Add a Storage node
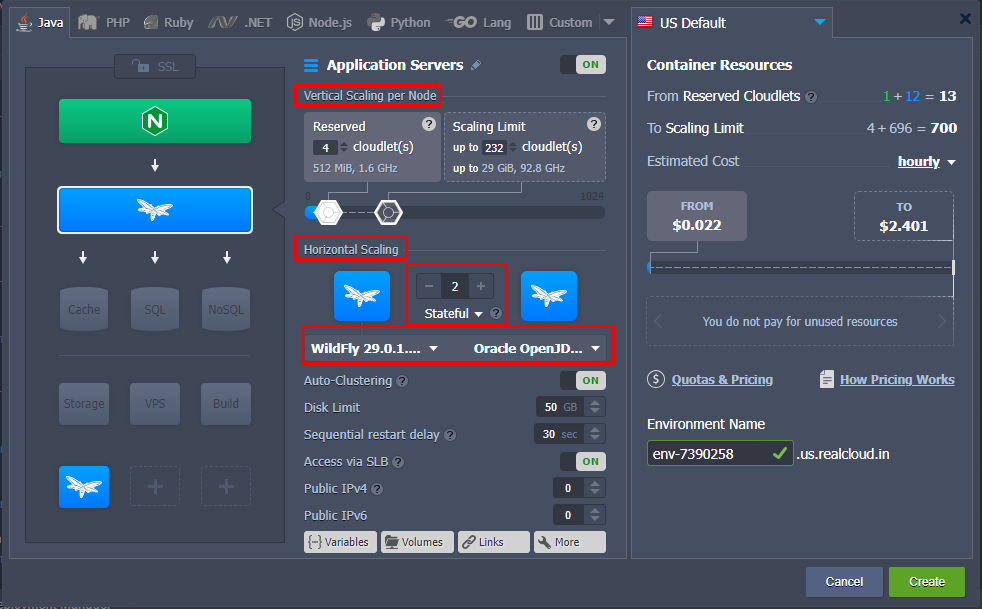 (x=84, y=403)
